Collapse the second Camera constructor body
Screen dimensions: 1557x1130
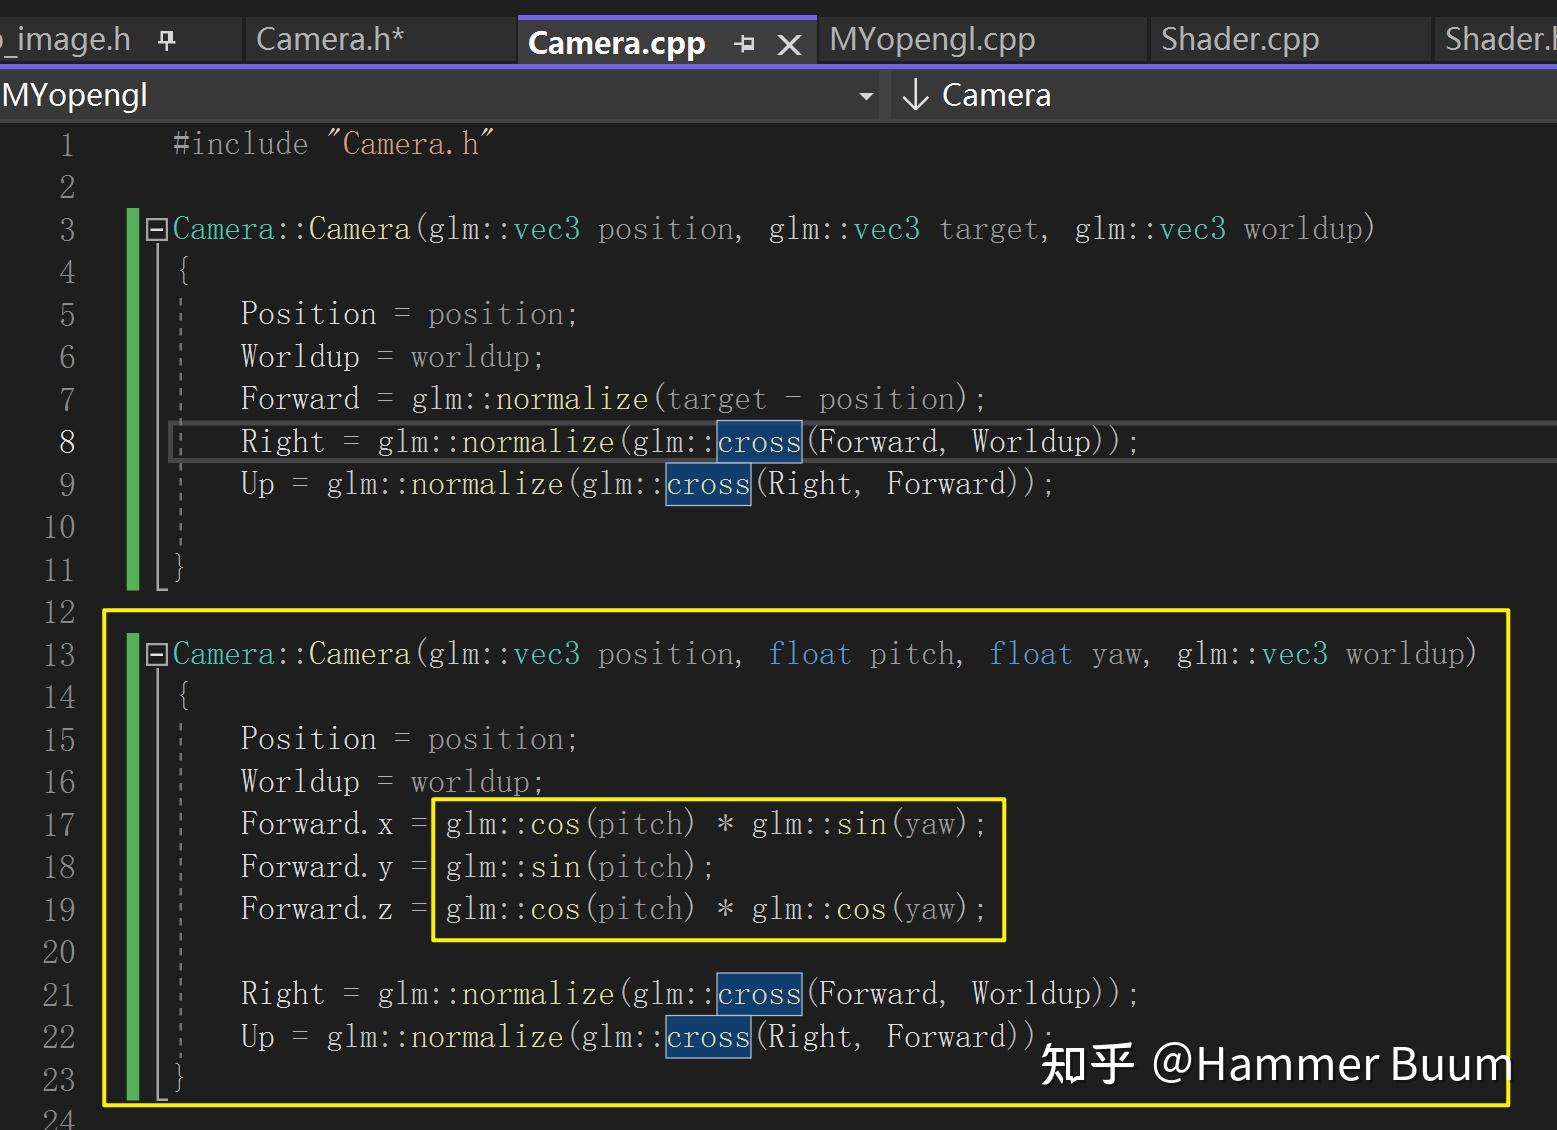coord(155,654)
